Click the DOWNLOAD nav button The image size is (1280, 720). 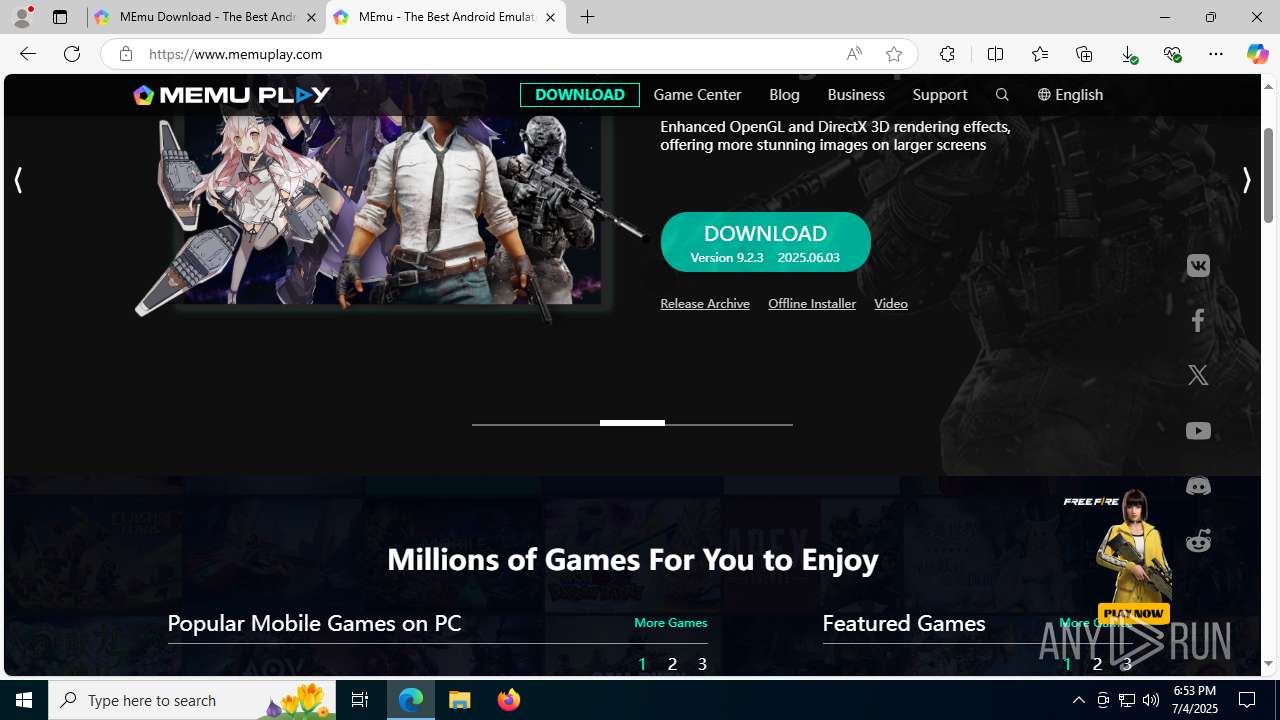[579, 95]
